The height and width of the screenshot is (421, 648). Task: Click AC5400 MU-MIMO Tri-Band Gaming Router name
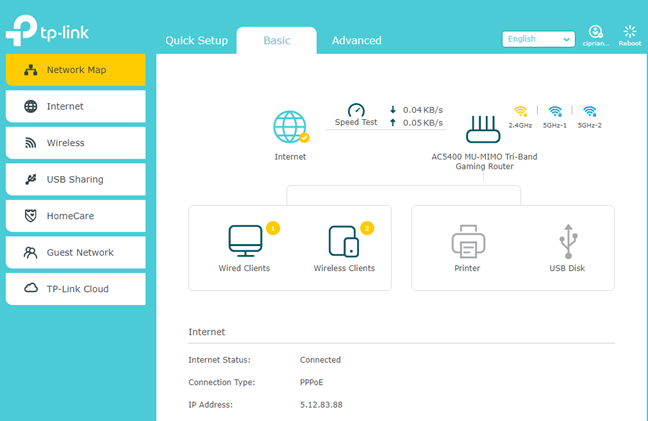[x=484, y=162]
